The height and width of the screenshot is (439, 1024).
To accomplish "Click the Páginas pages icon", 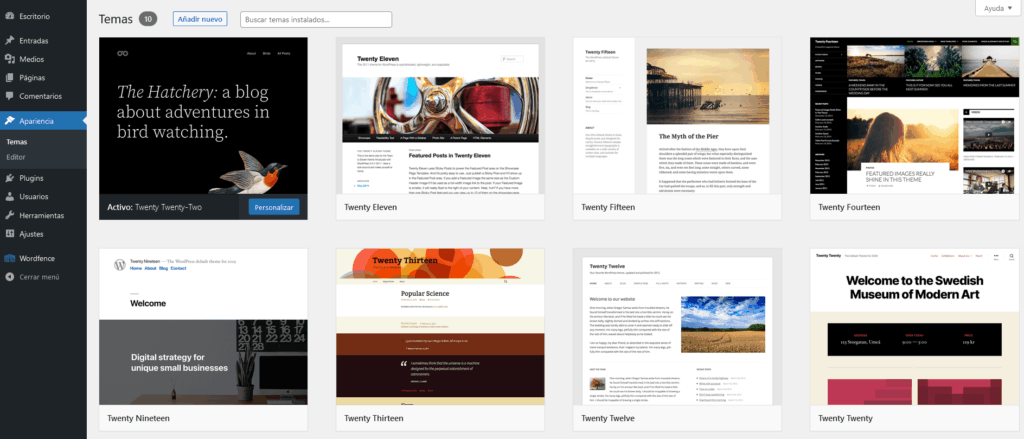I will pos(9,78).
